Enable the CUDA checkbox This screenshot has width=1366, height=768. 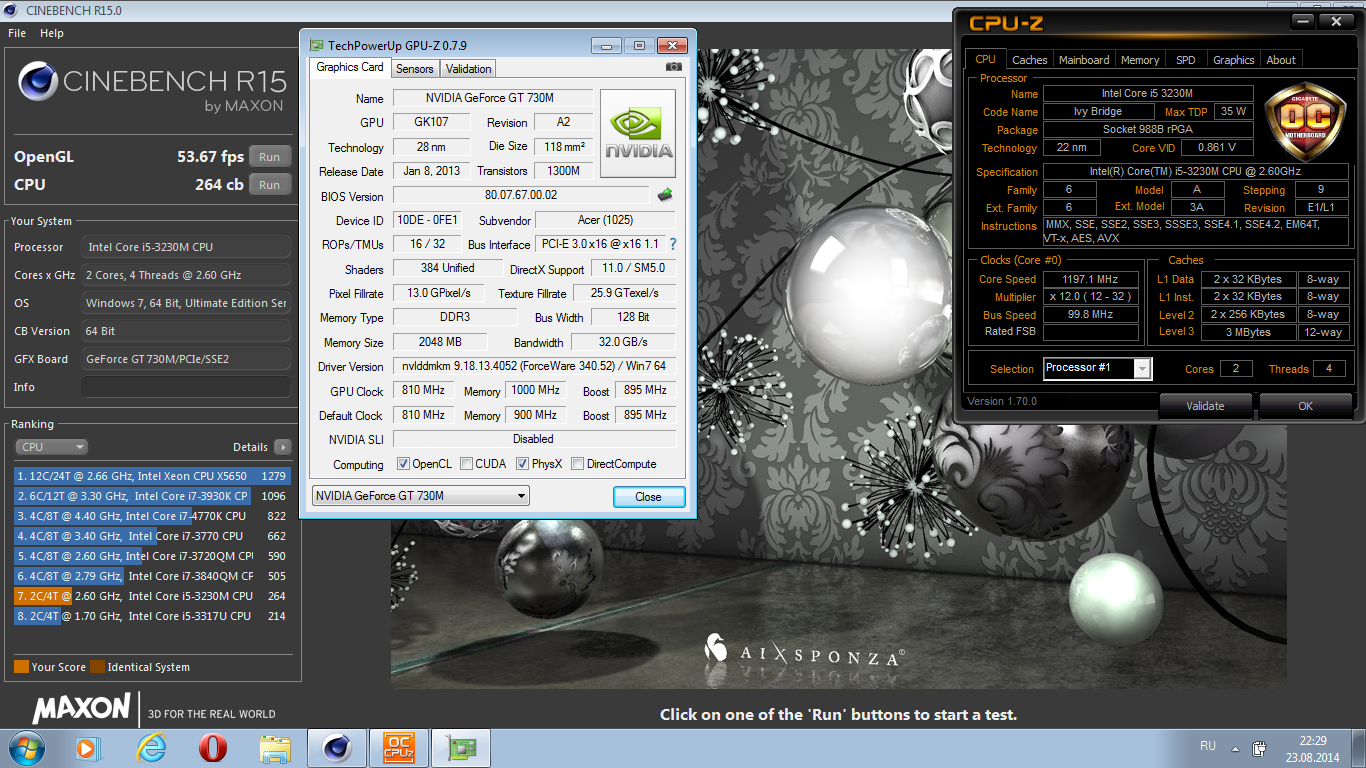pos(466,464)
